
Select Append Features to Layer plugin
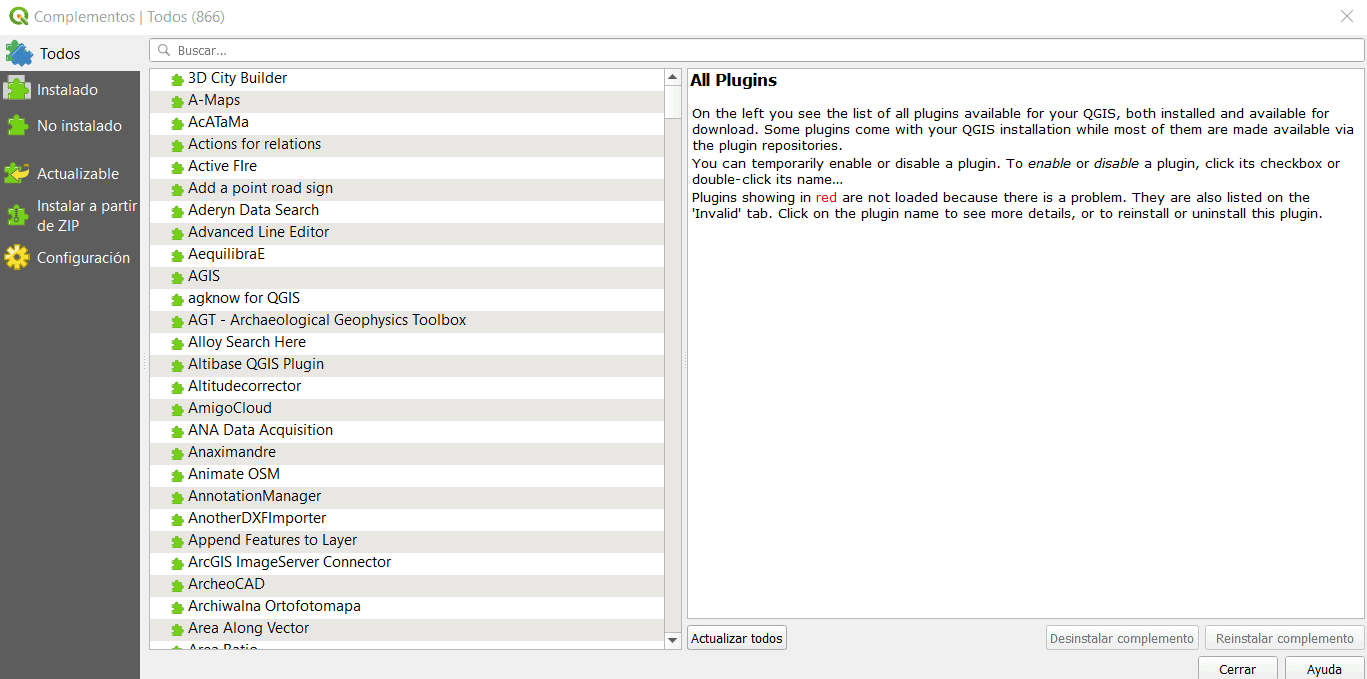click(407, 540)
